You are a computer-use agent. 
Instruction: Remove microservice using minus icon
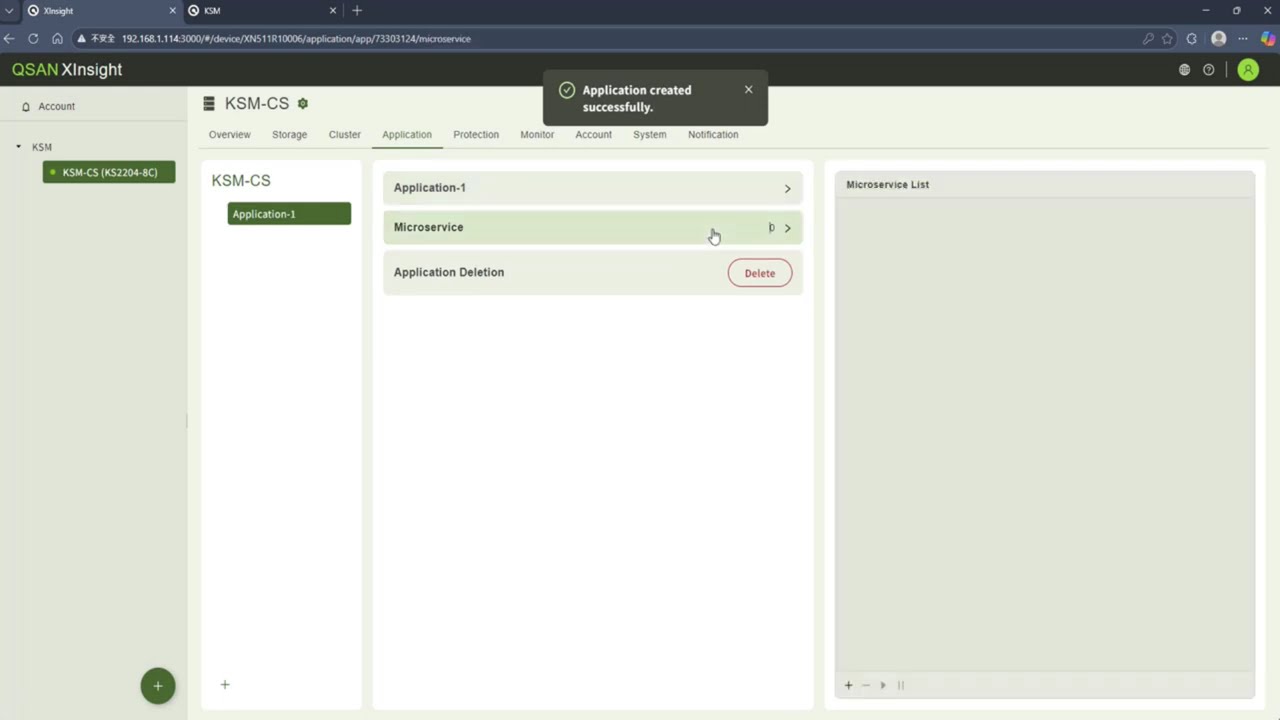(x=866, y=685)
